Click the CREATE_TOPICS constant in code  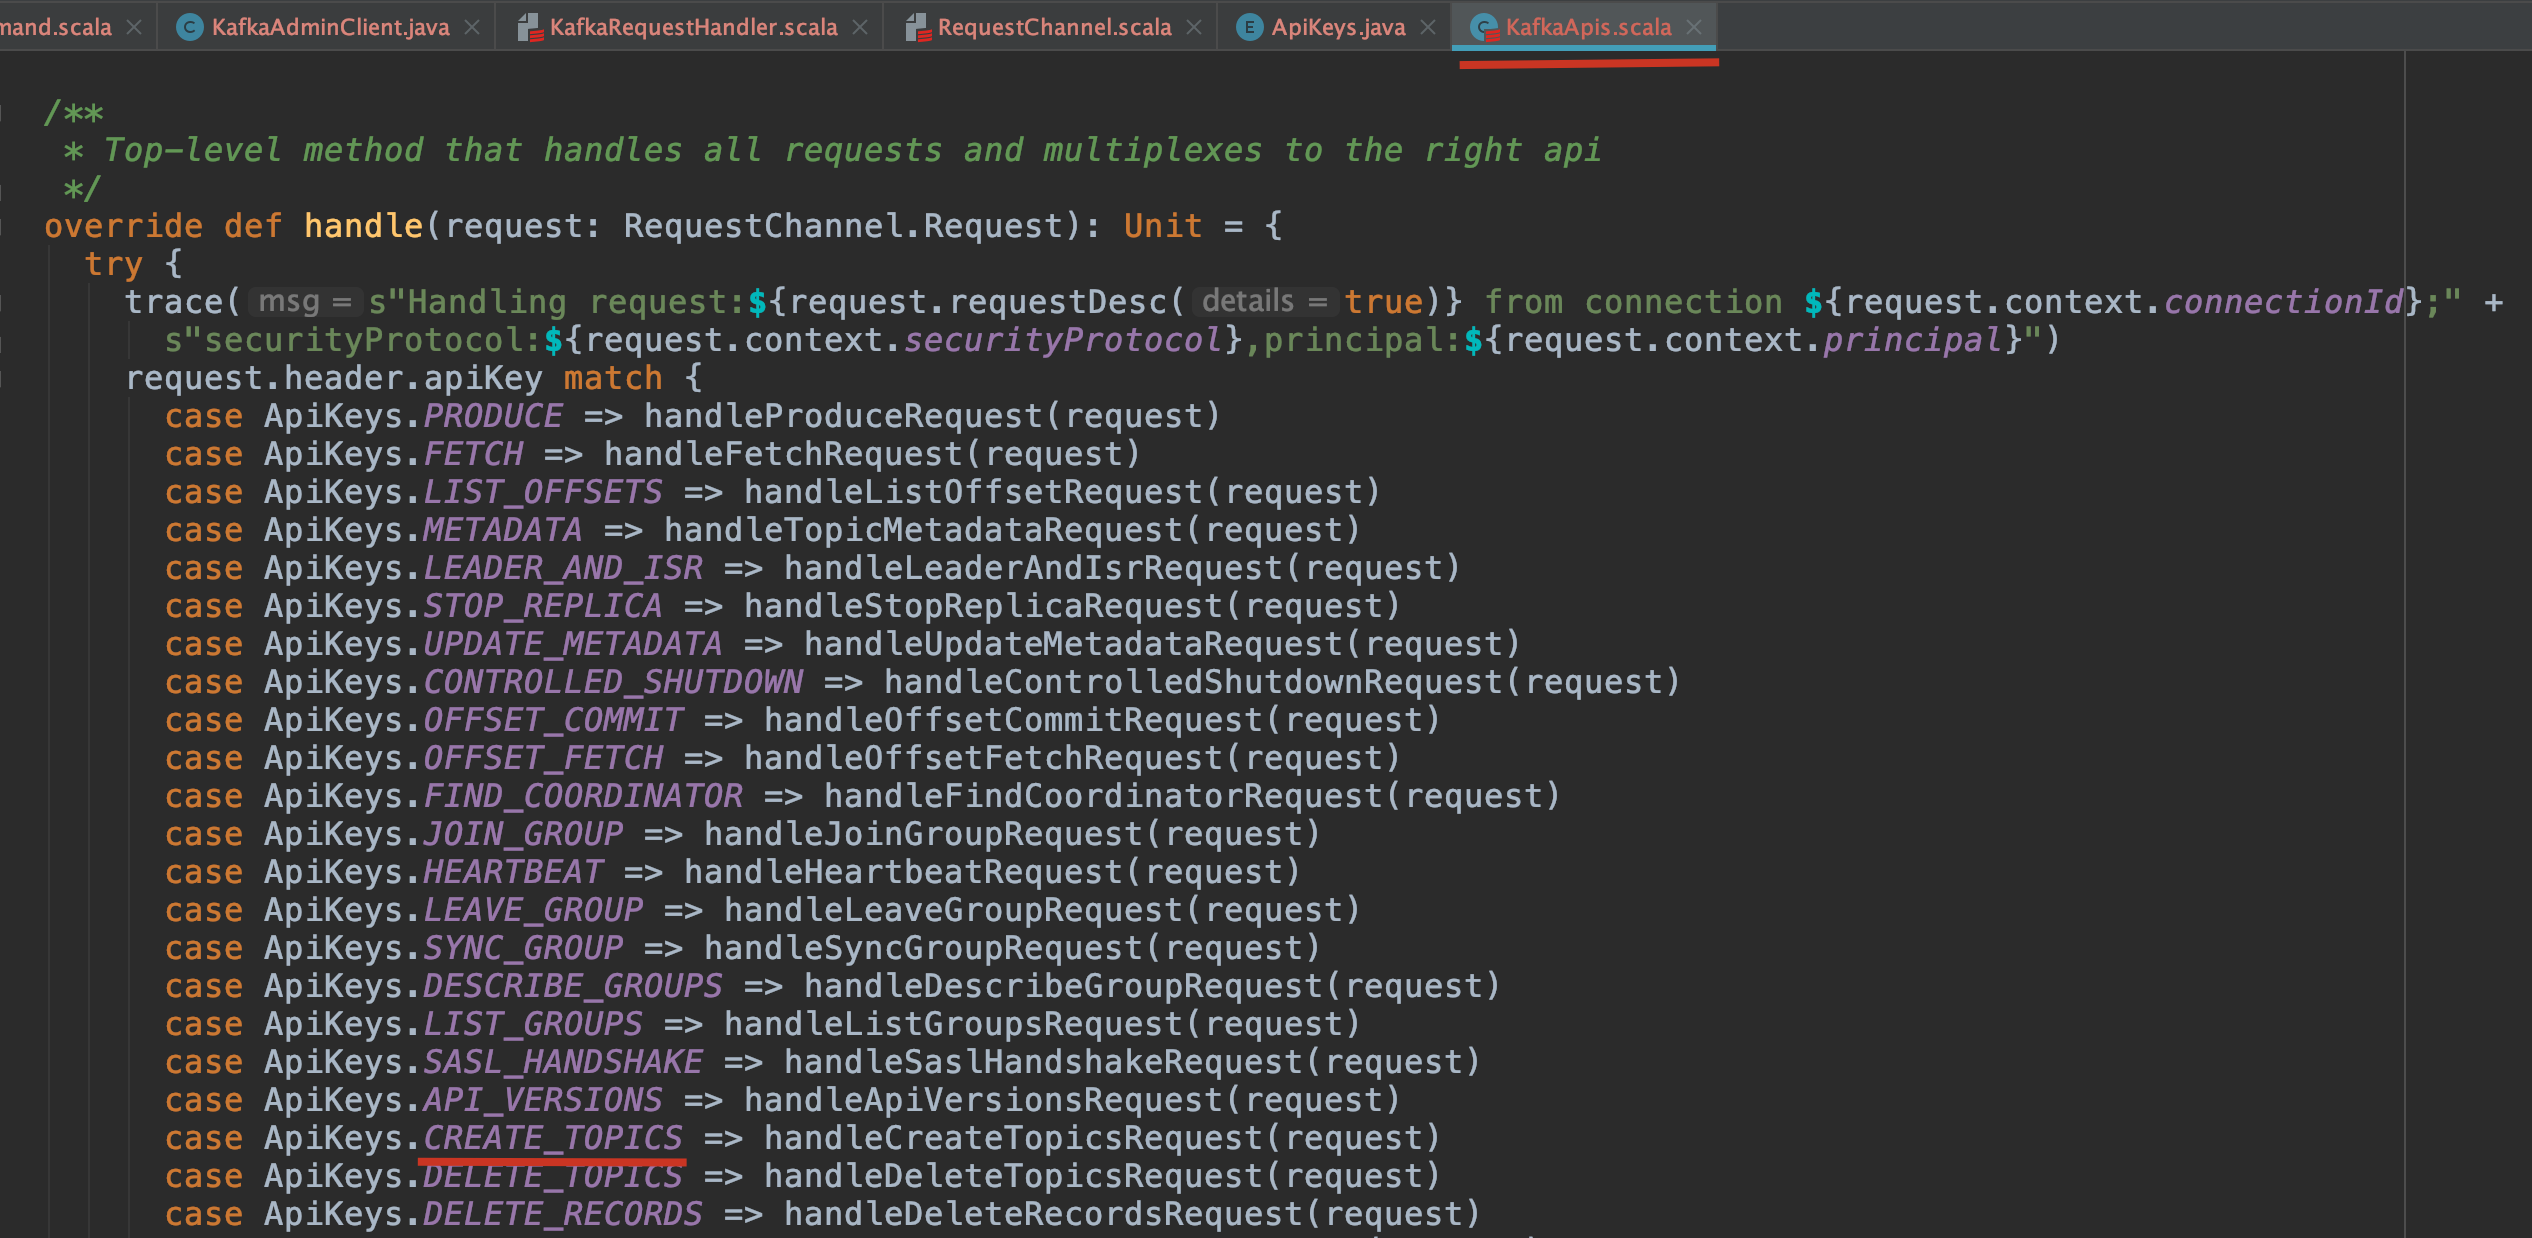[x=553, y=1138]
